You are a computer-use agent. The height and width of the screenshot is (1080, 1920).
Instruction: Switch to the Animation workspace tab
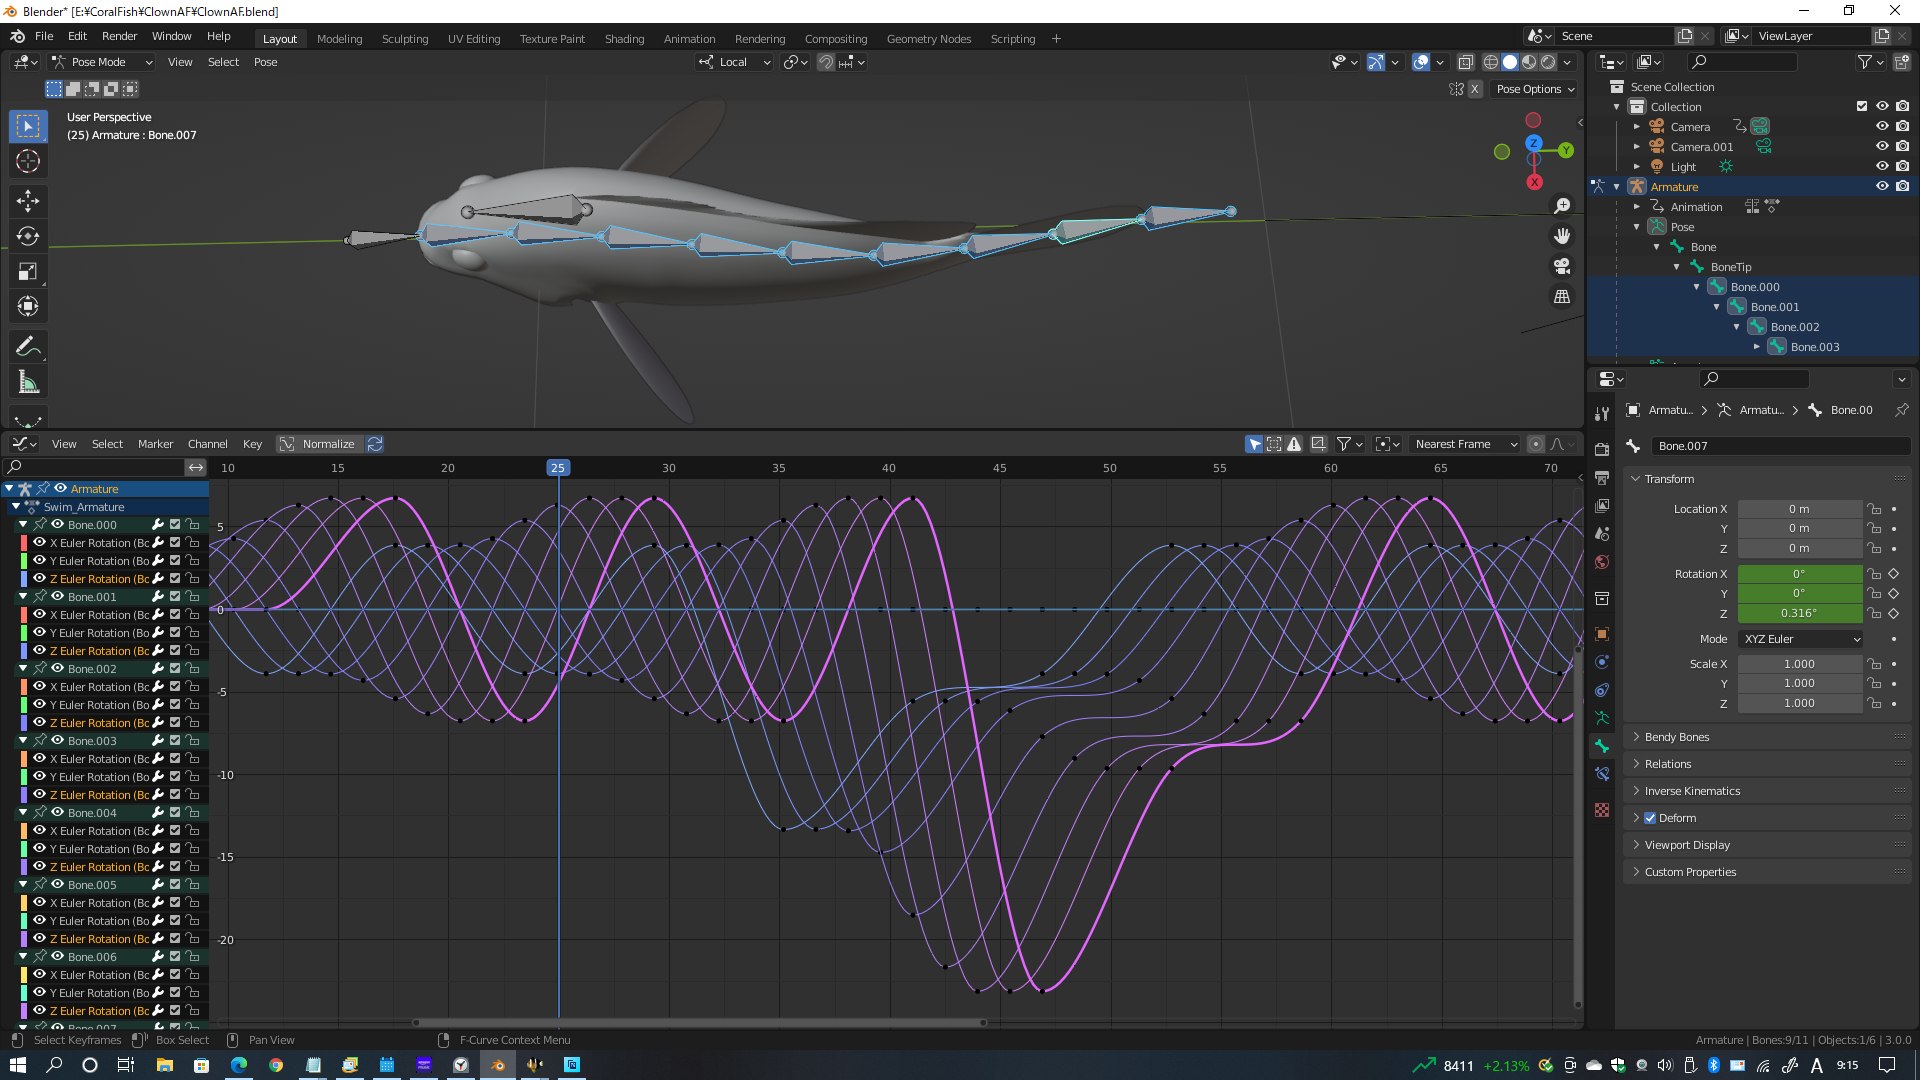[x=689, y=39]
